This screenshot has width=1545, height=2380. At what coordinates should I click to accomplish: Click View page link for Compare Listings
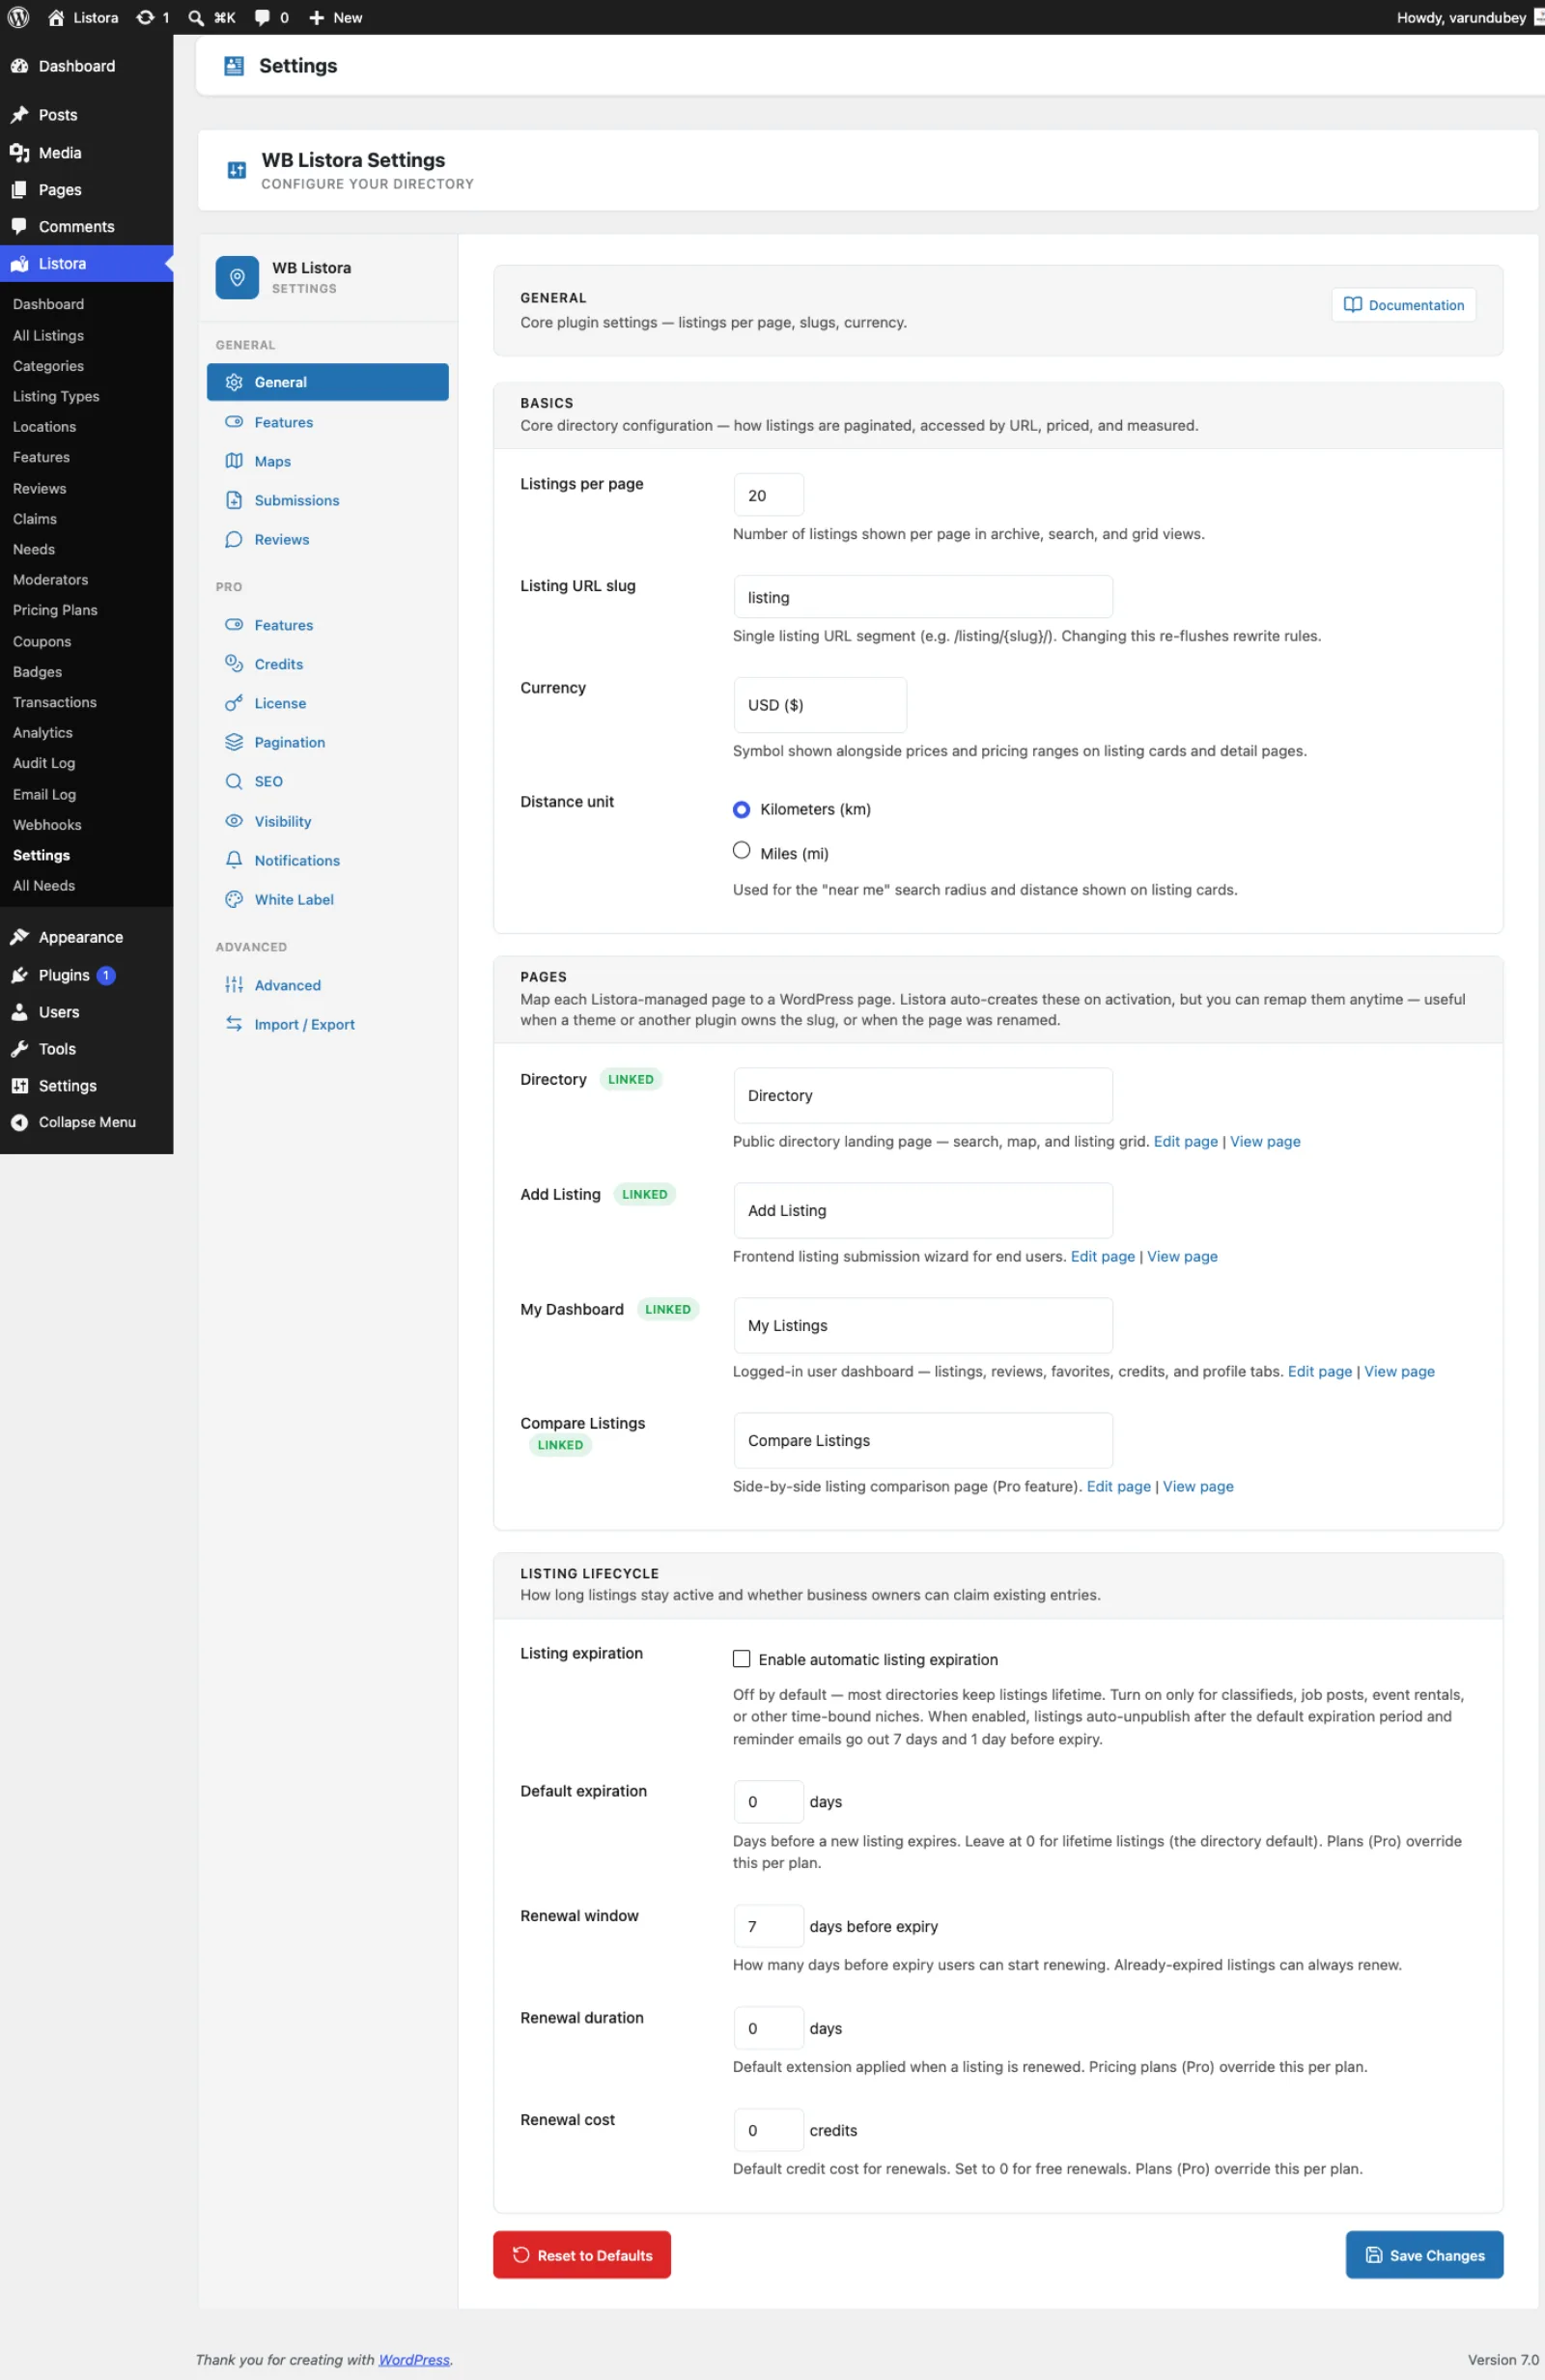1199,1487
